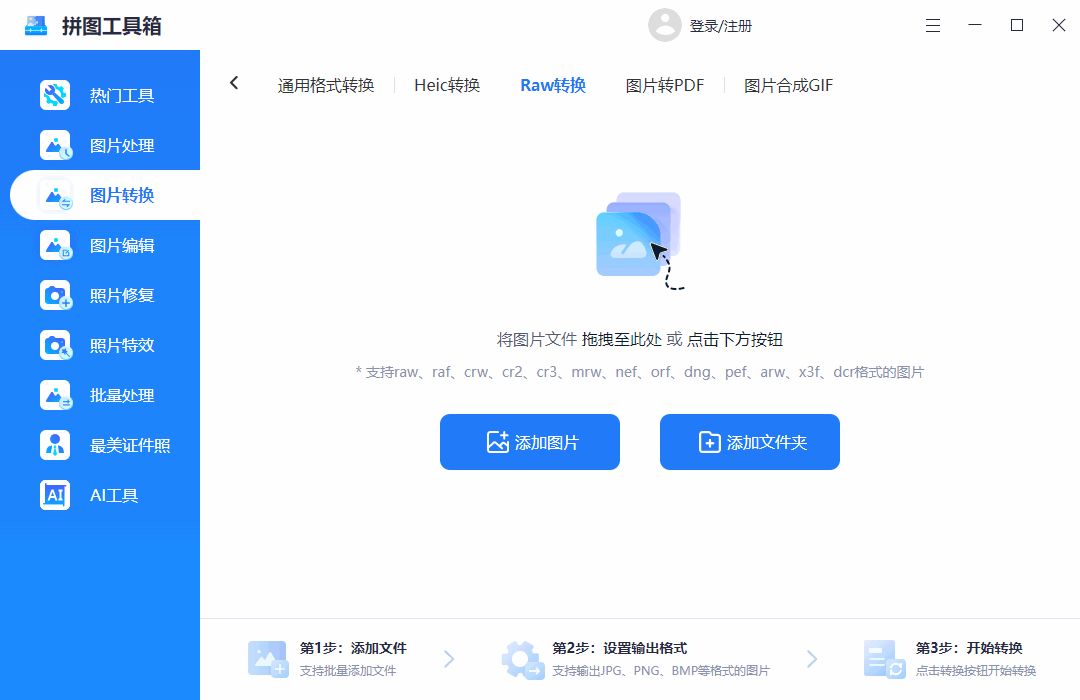The image size is (1080, 700).
Task: Click 第3步：开始转换 heading
Action: [968, 648]
